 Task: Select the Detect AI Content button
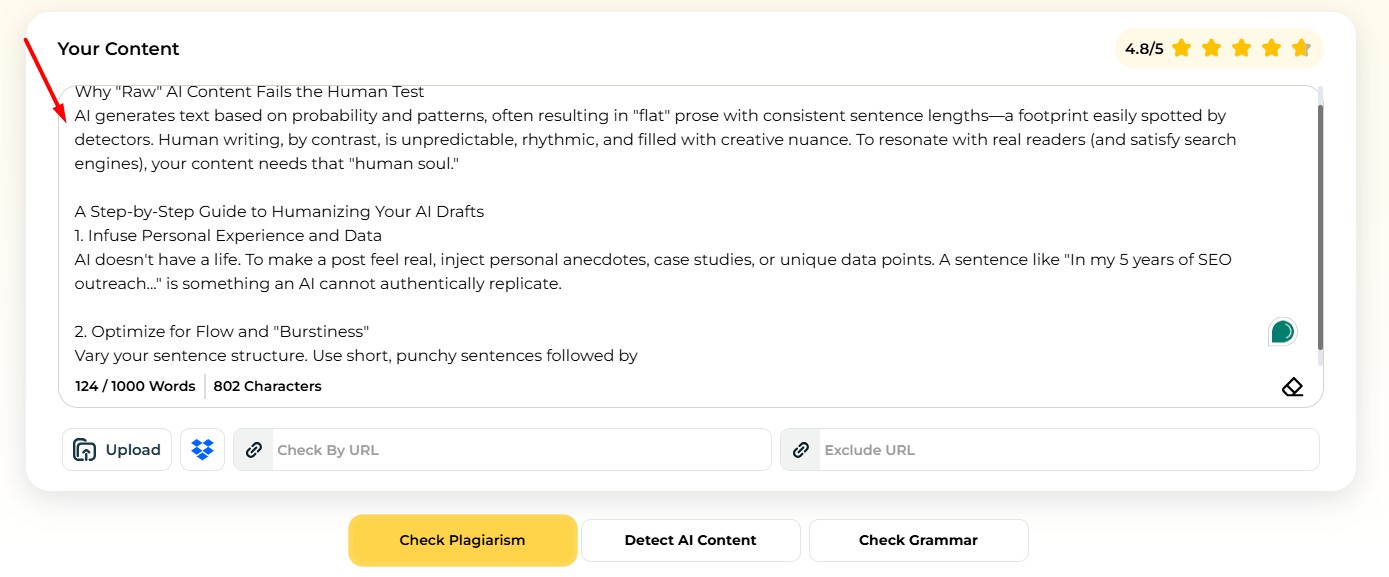[x=690, y=540]
